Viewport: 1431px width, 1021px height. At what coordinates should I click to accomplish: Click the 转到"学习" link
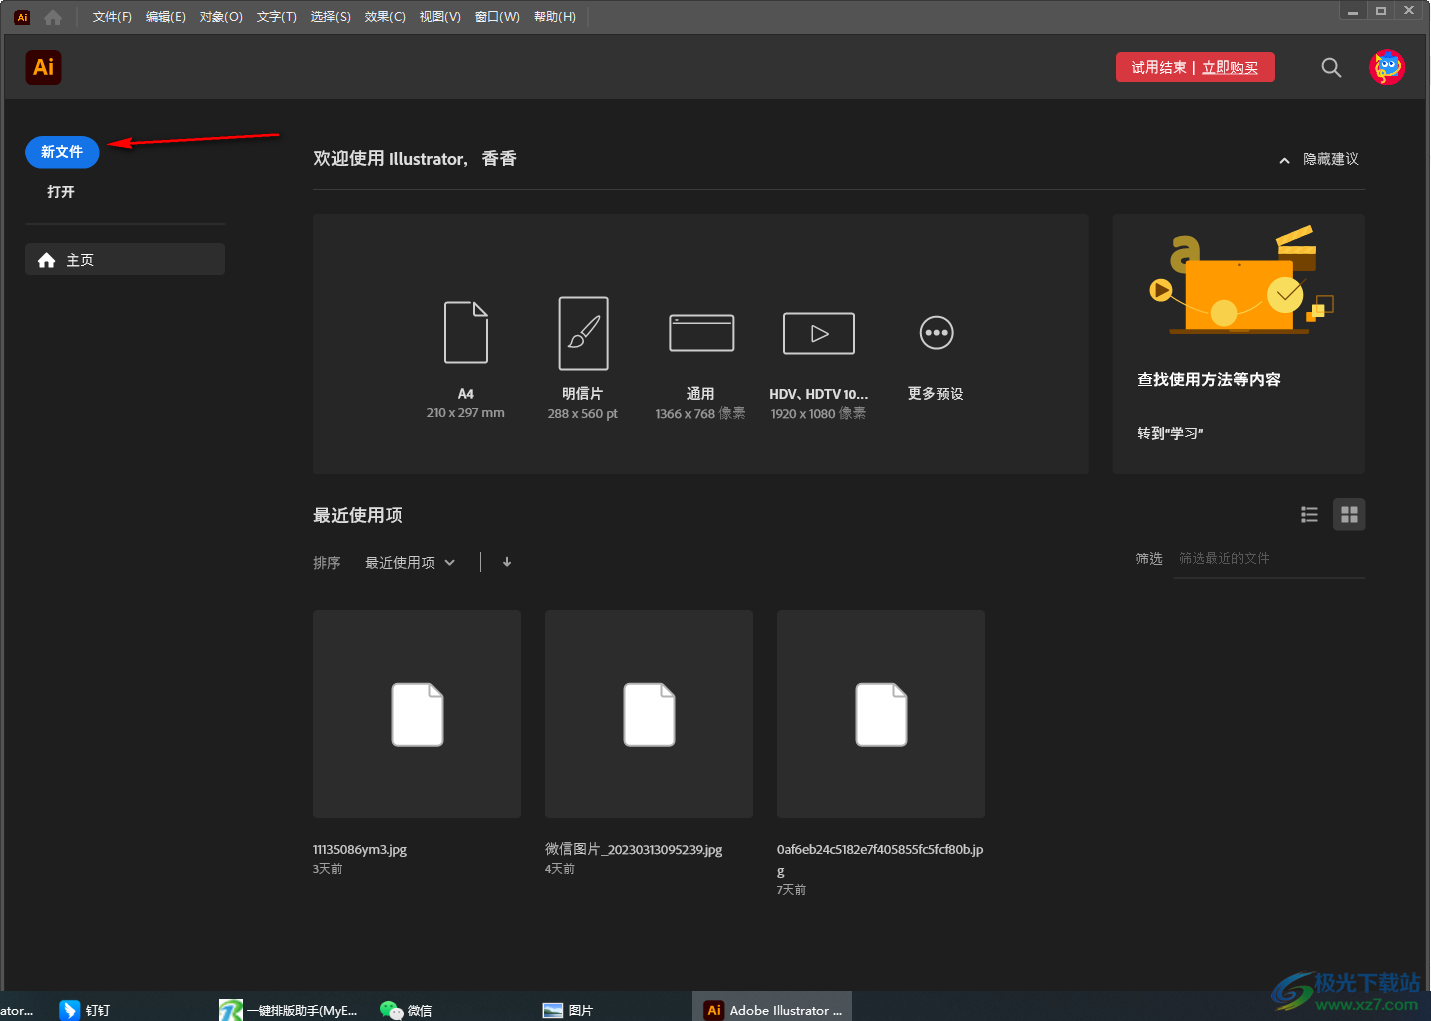[1170, 433]
